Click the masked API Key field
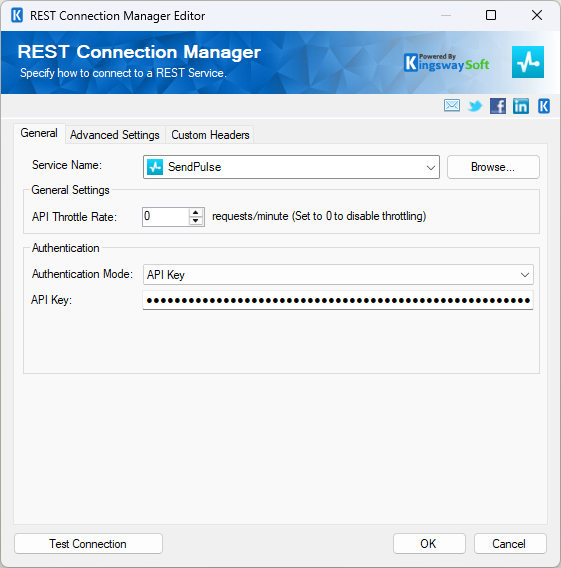561x568 pixels. tap(338, 300)
